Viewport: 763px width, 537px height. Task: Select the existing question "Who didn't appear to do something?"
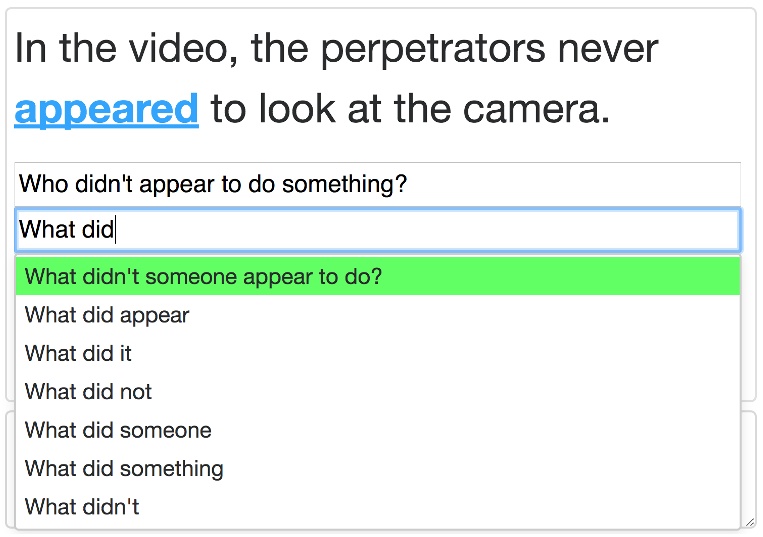point(213,184)
